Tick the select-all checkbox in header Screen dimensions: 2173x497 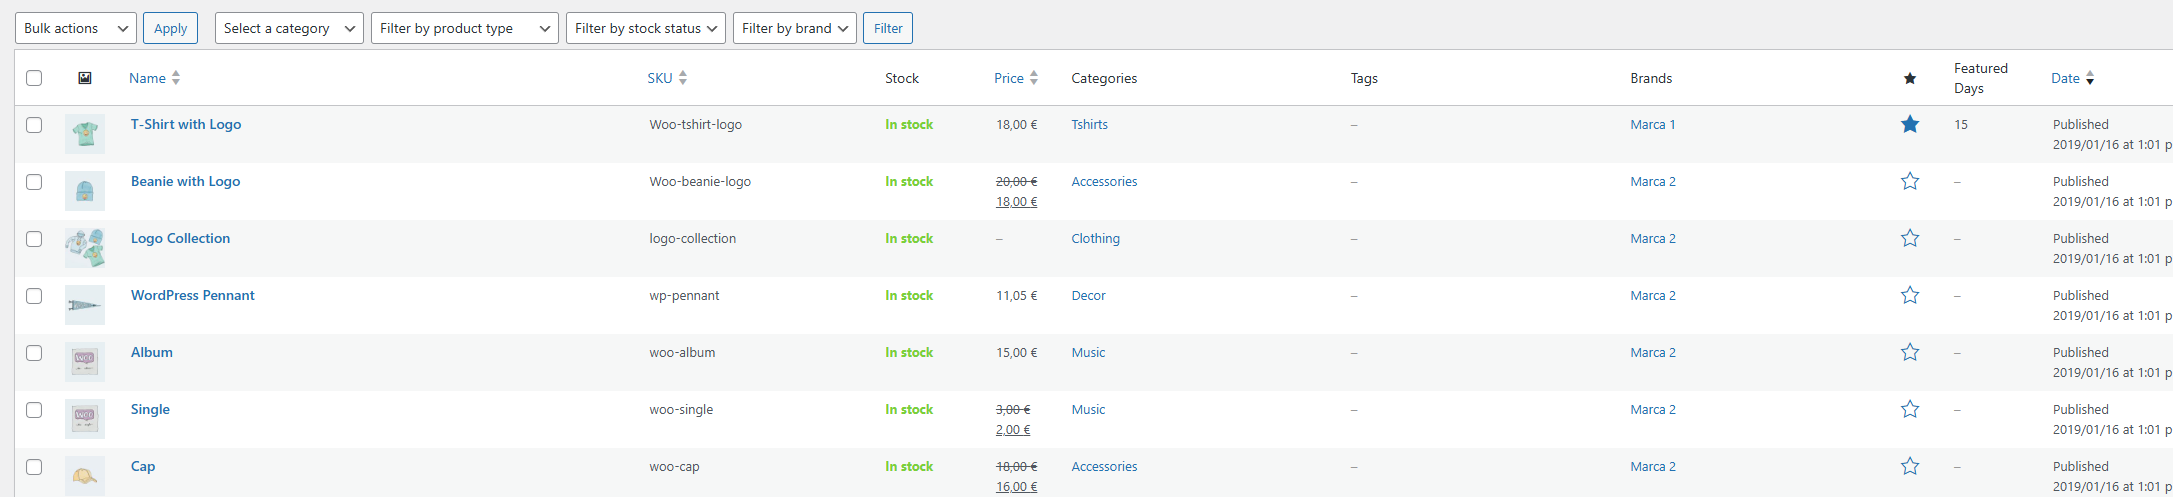(x=34, y=78)
